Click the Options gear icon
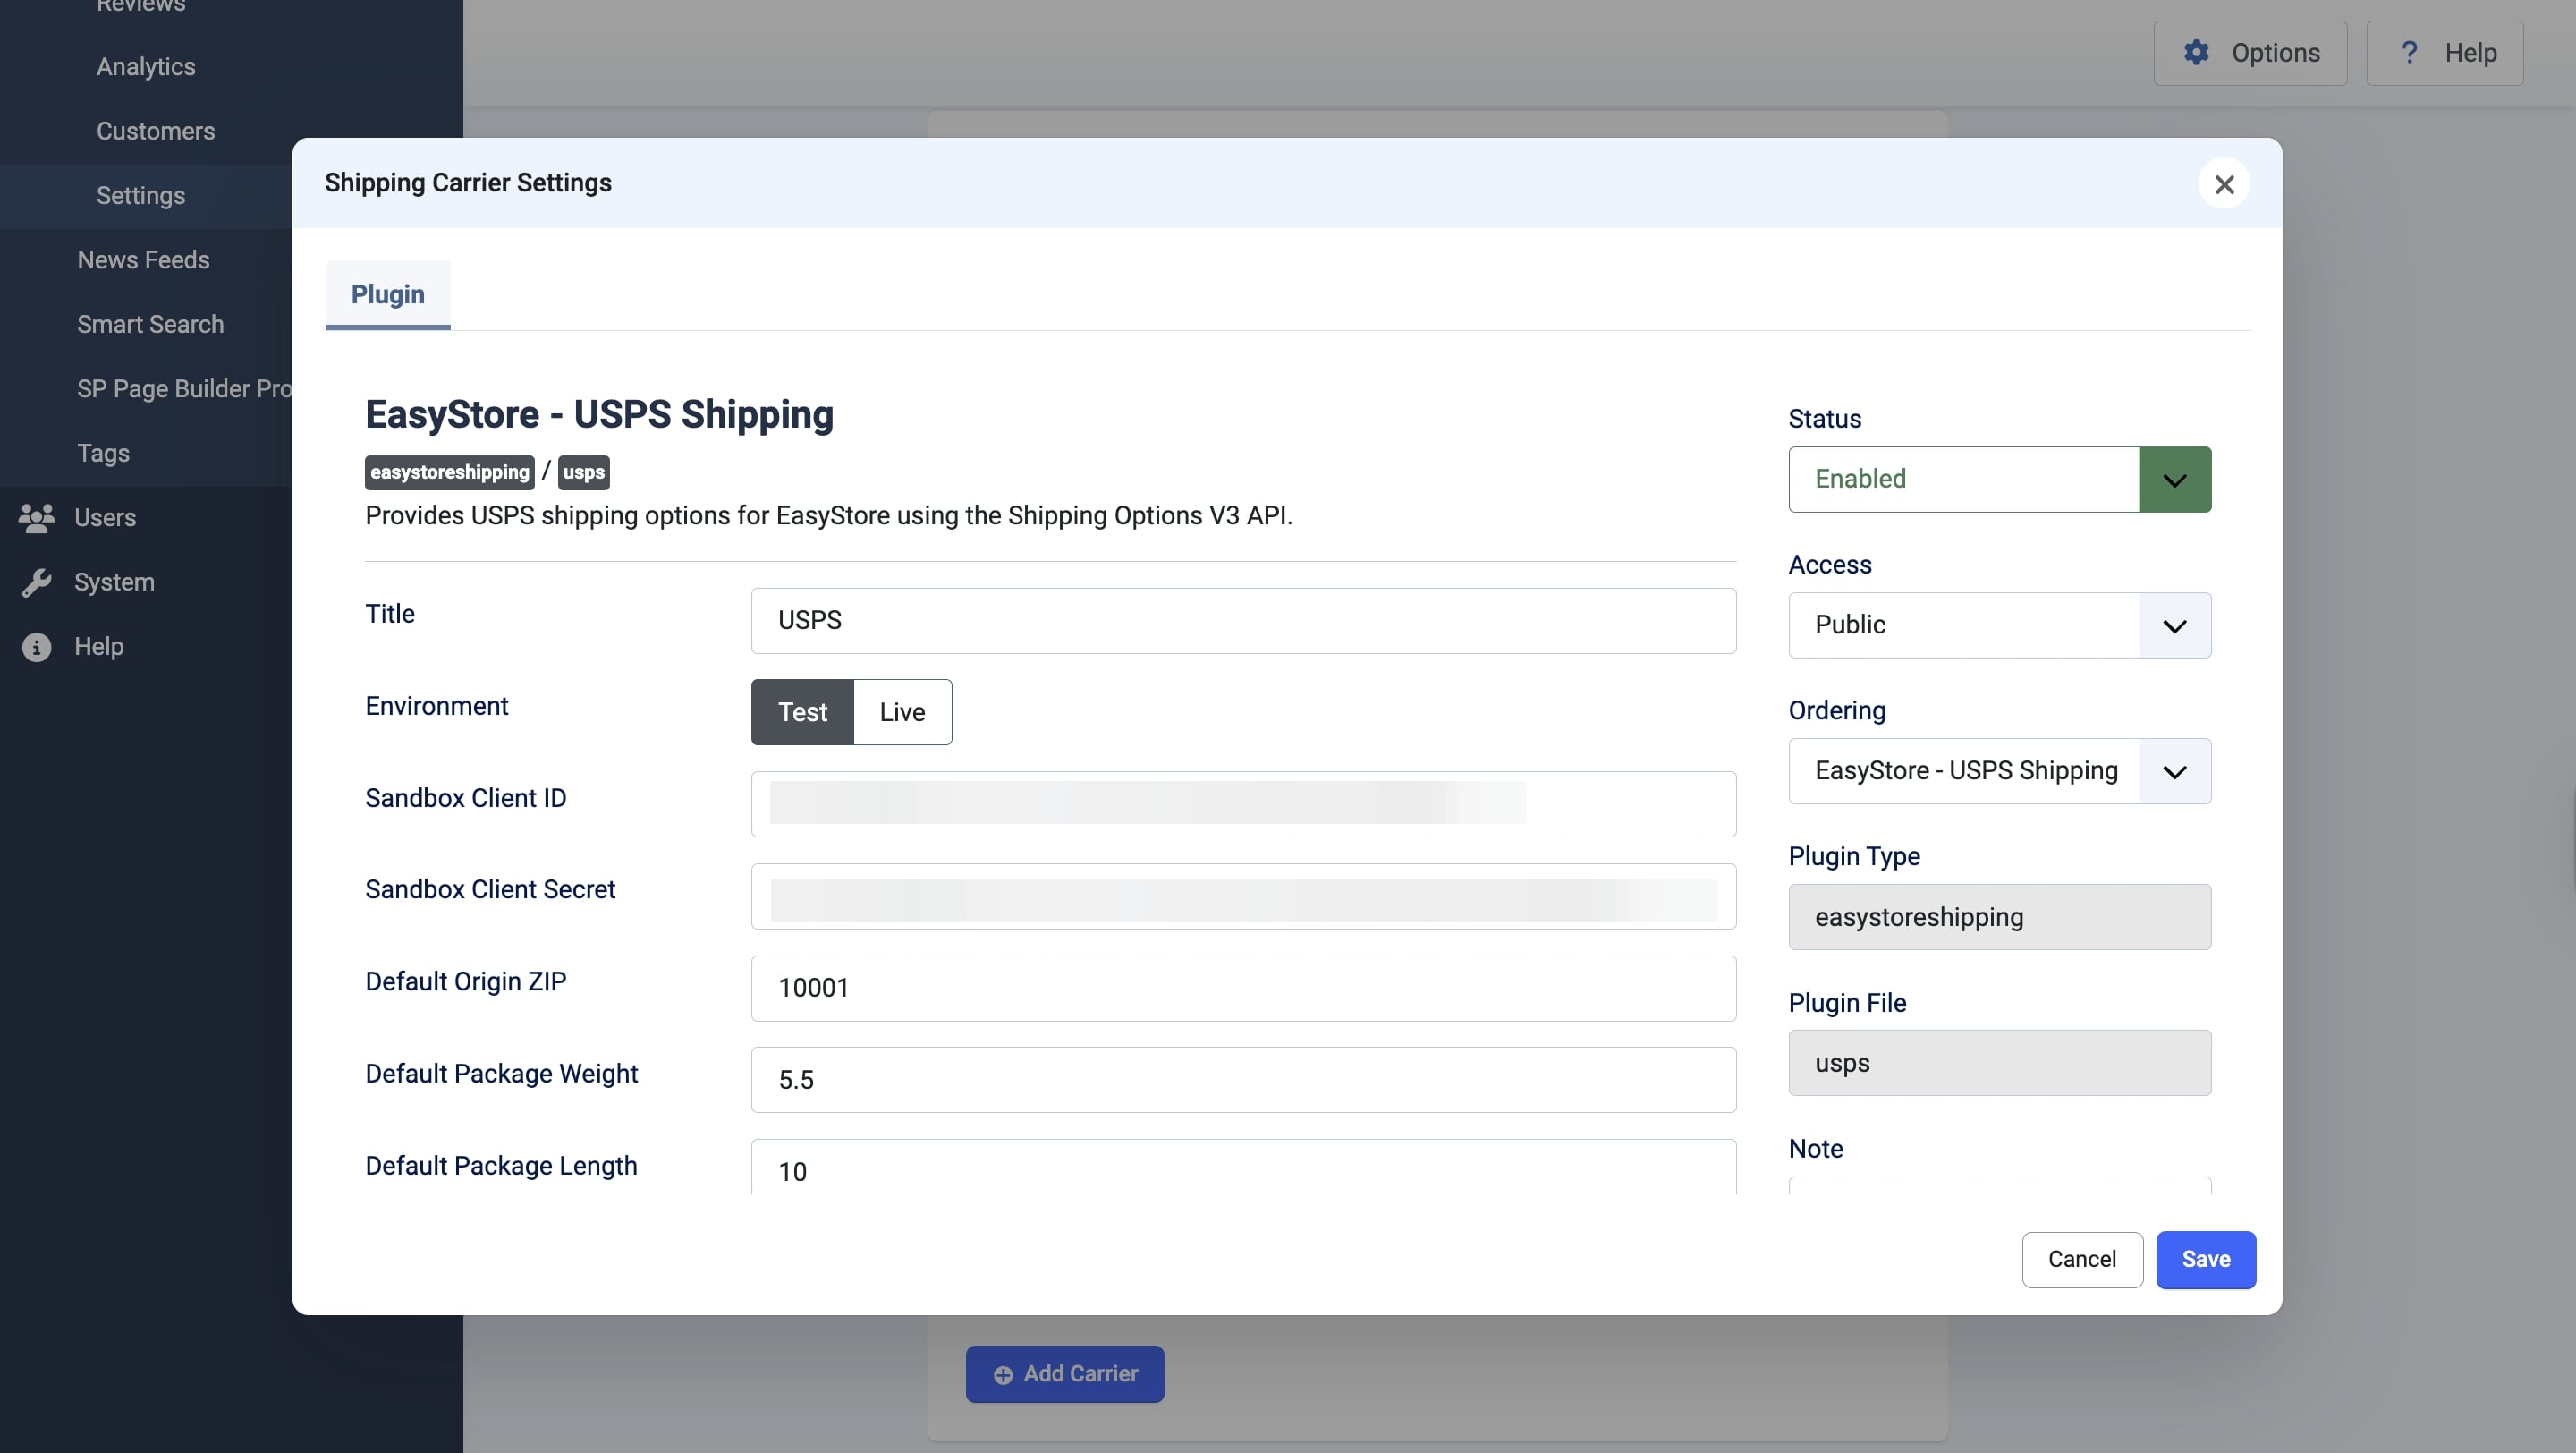This screenshot has width=2576, height=1453. [2197, 53]
